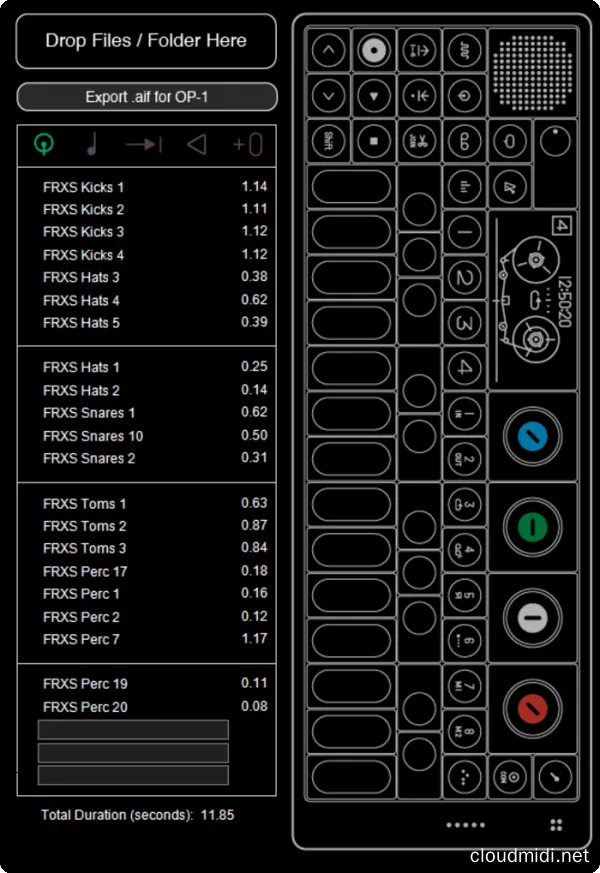Click the Drop Files / Folder Here area
600x873 pixels.
pyautogui.click(x=147, y=41)
